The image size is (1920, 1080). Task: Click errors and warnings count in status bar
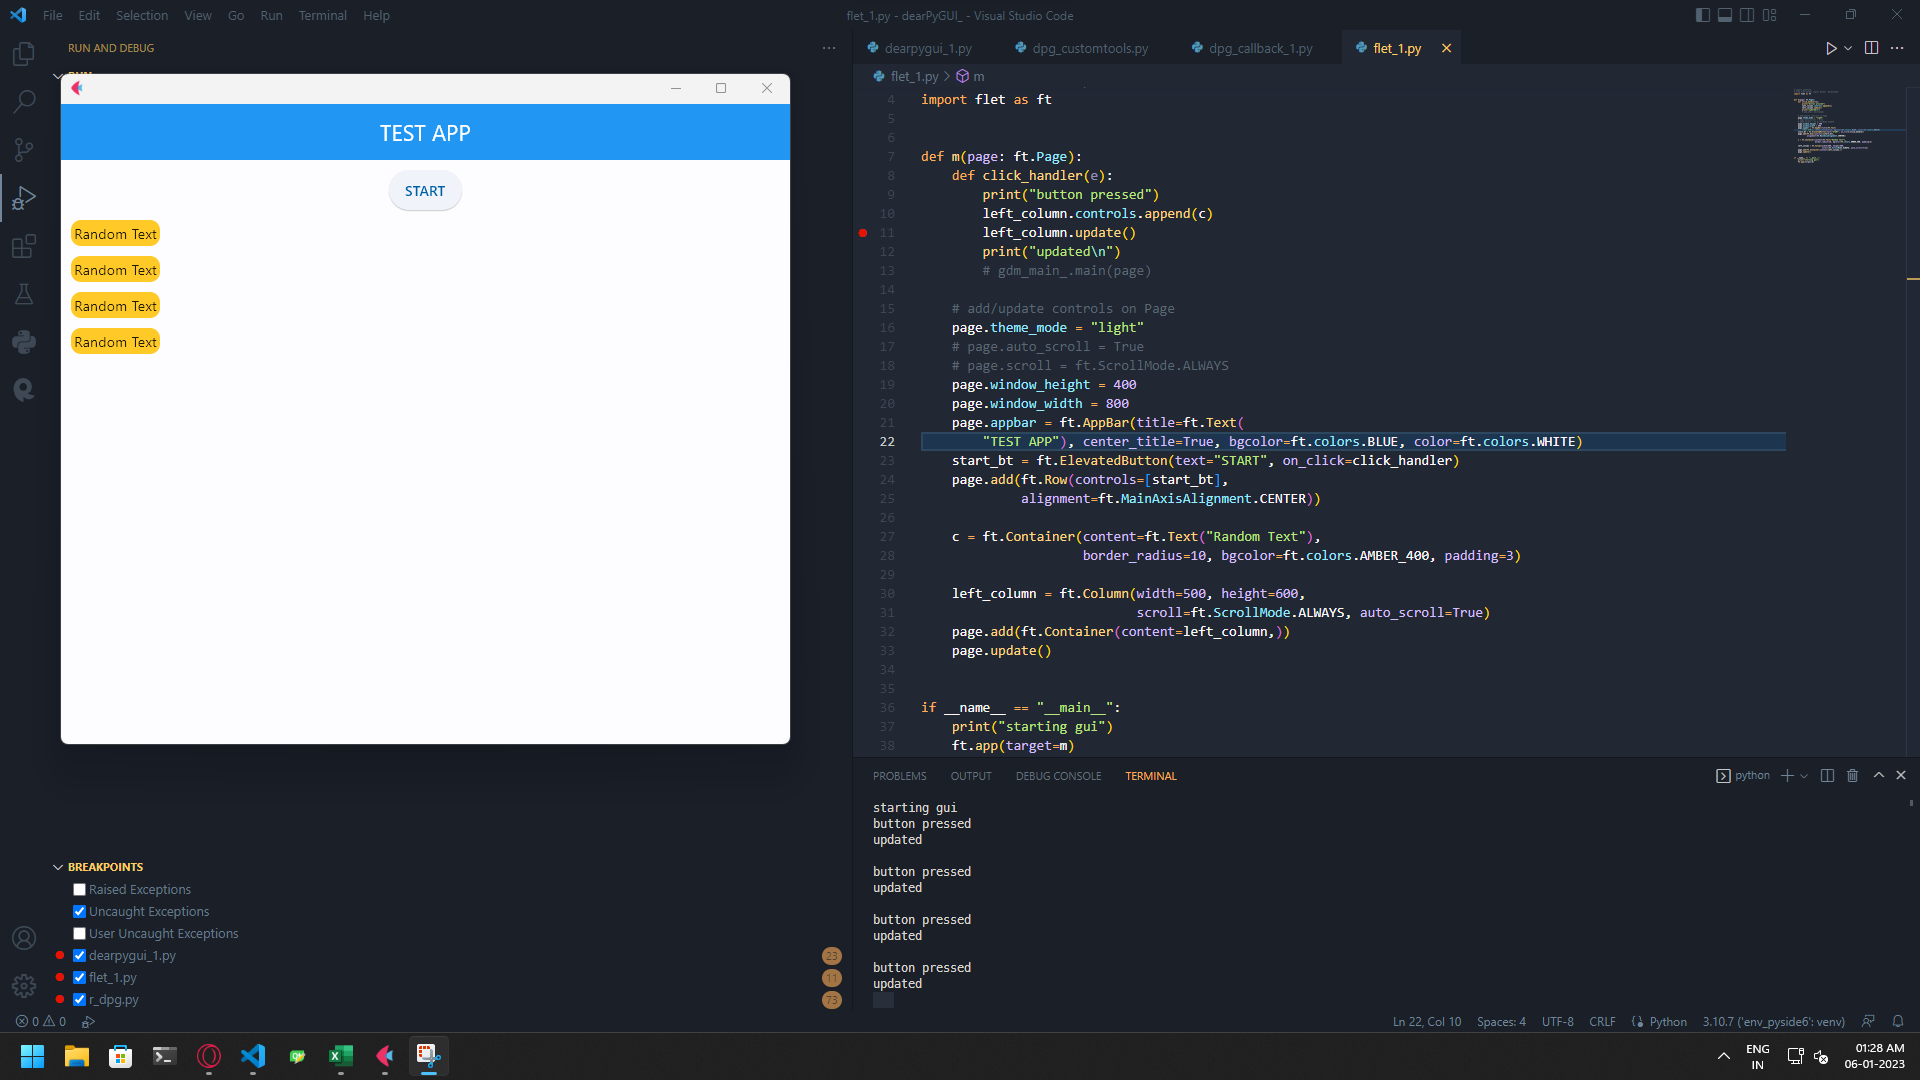[41, 1022]
